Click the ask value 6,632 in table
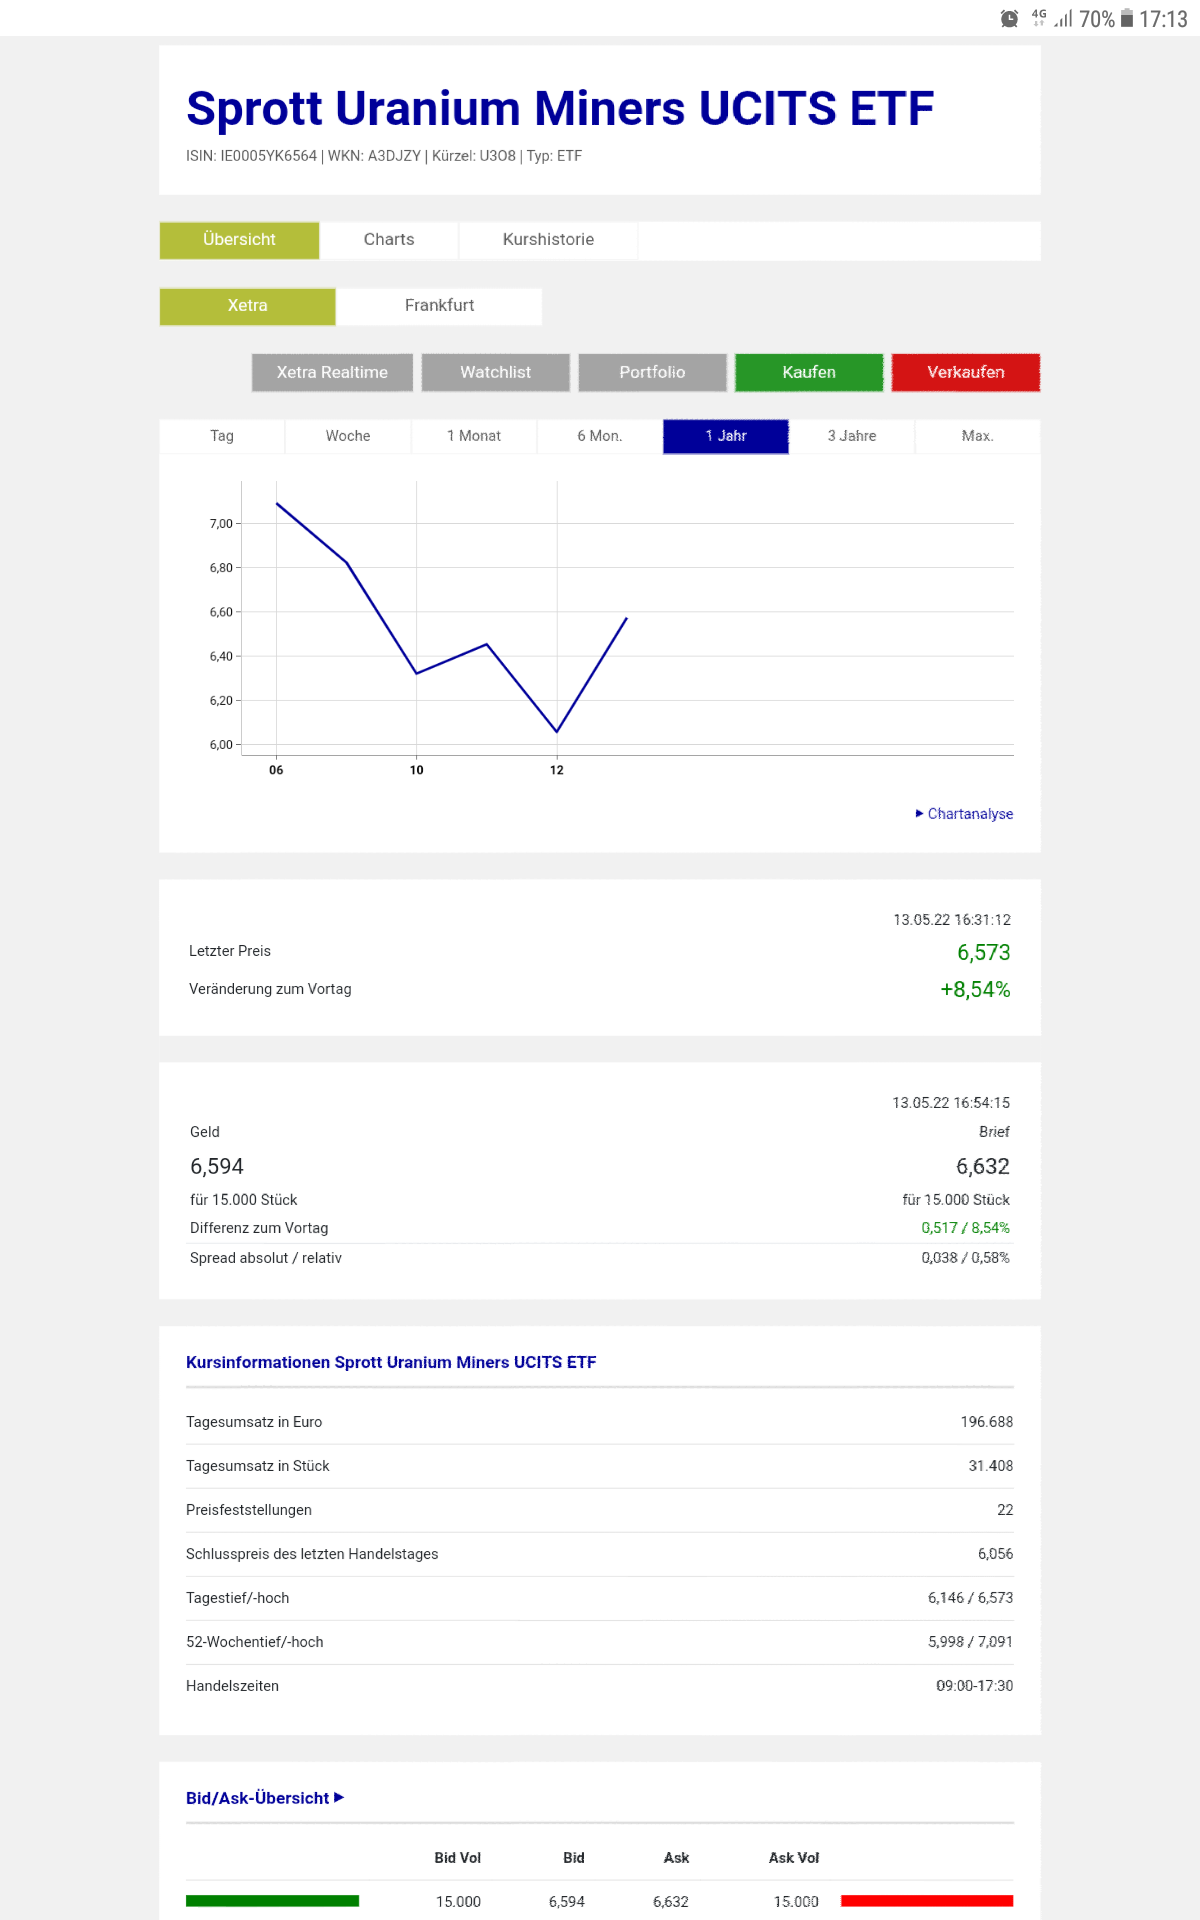This screenshot has height=1920, width=1200. [671, 1902]
